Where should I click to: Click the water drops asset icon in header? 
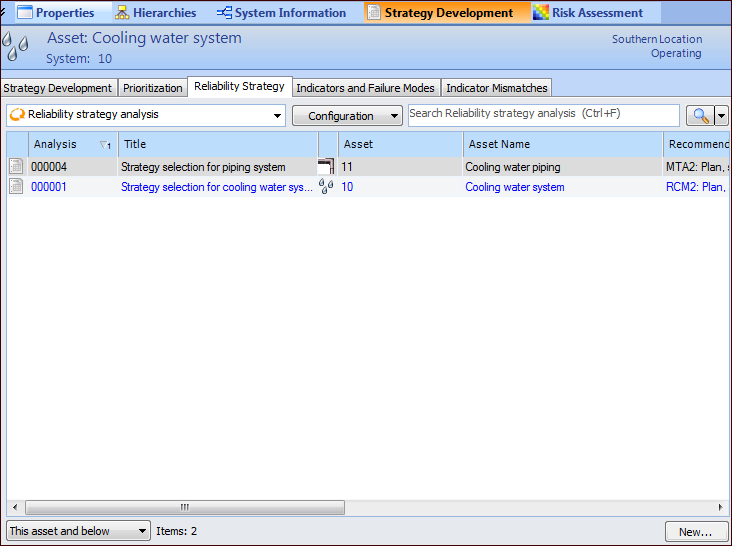[15, 47]
